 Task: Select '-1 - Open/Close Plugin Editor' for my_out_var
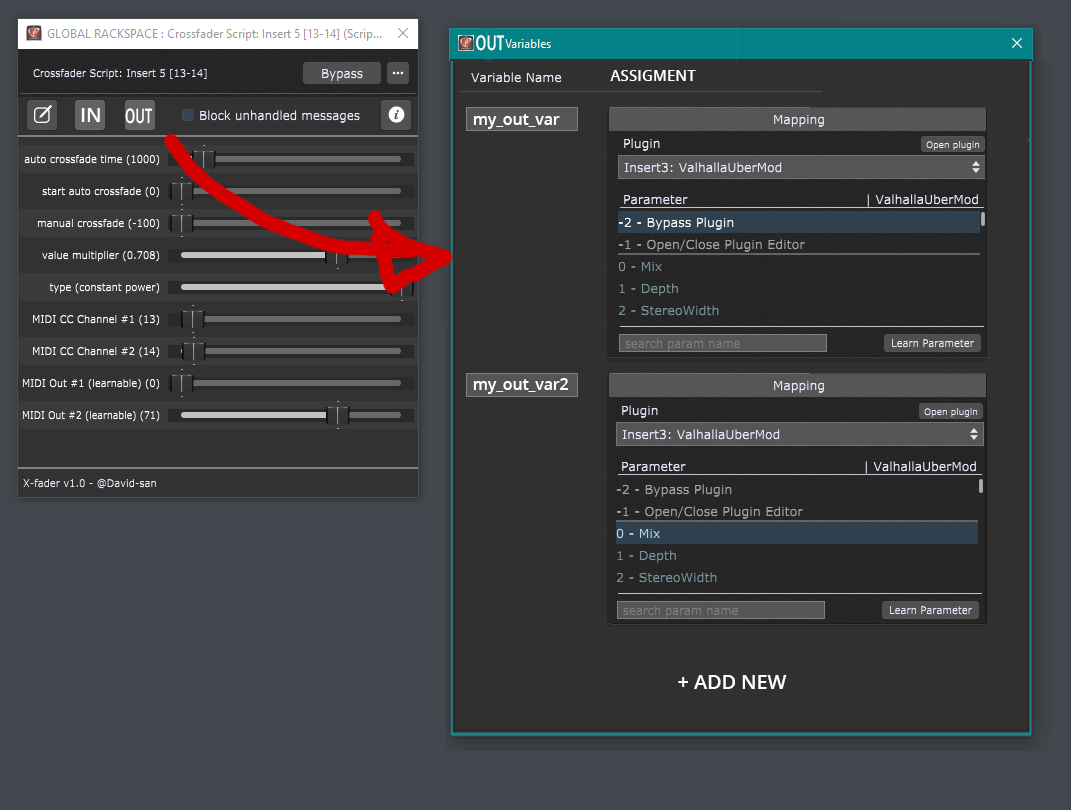pos(798,245)
